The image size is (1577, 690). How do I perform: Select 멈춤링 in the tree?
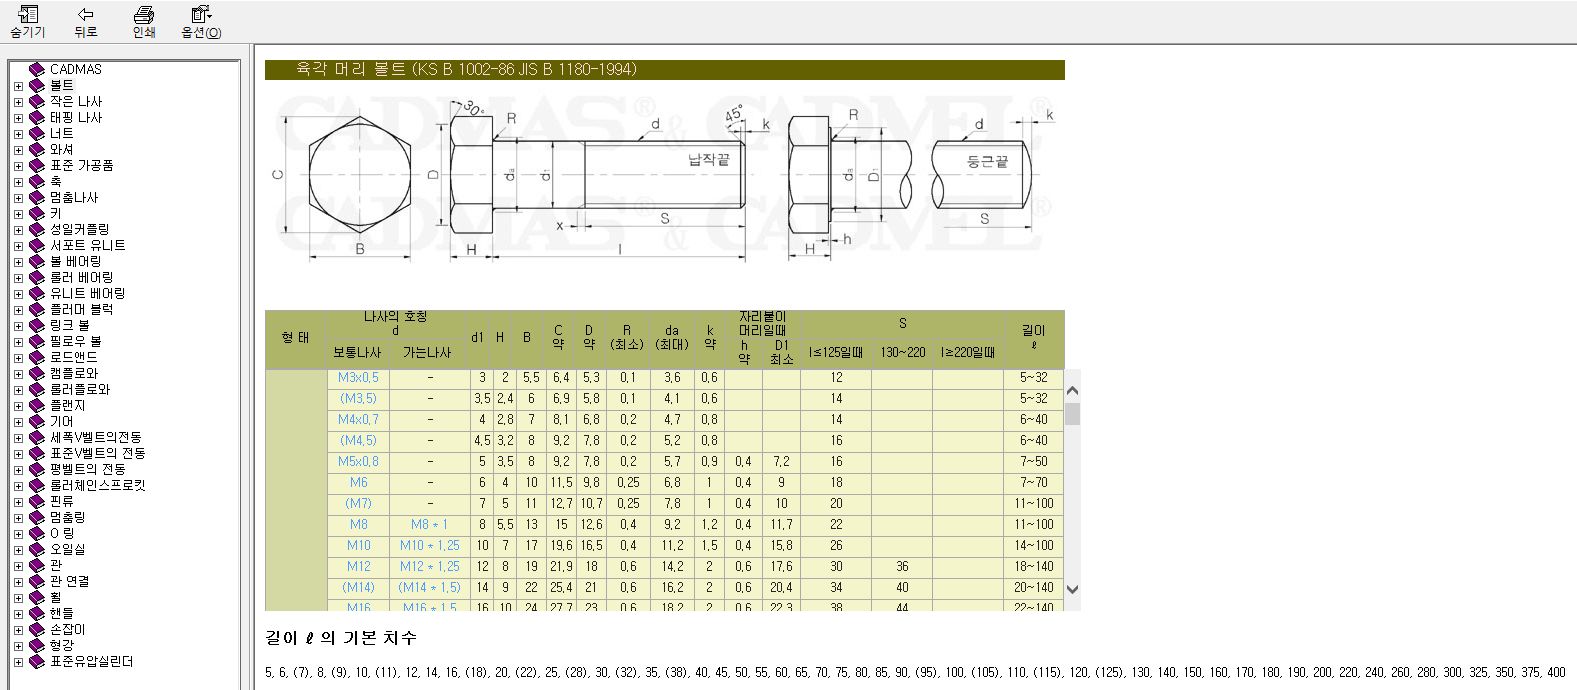[68, 517]
